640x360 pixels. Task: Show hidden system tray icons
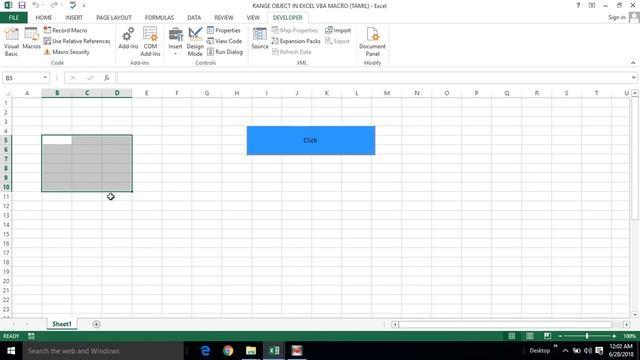coord(565,351)
